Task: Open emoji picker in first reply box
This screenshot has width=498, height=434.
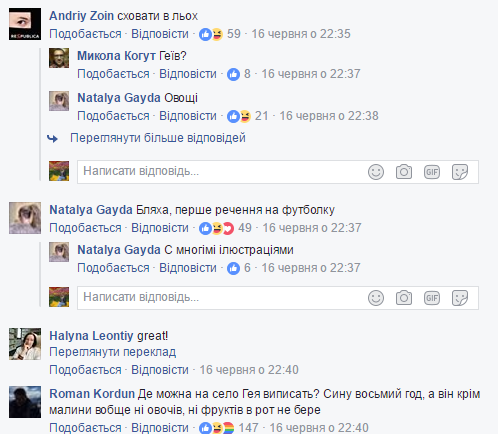Action: click(x=376, y=172)
